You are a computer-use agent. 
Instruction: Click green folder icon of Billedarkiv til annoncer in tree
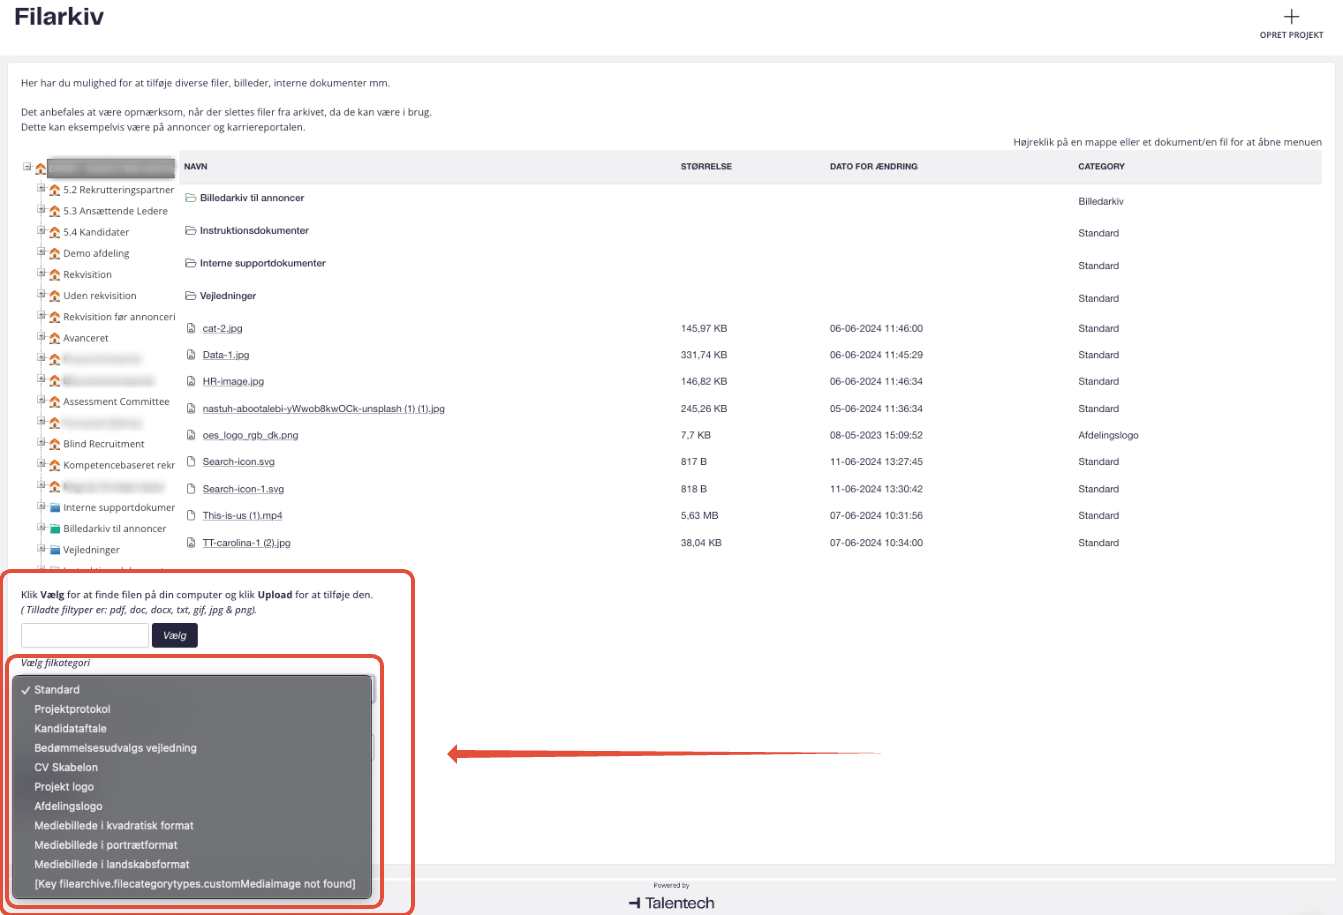coord(55,529)
